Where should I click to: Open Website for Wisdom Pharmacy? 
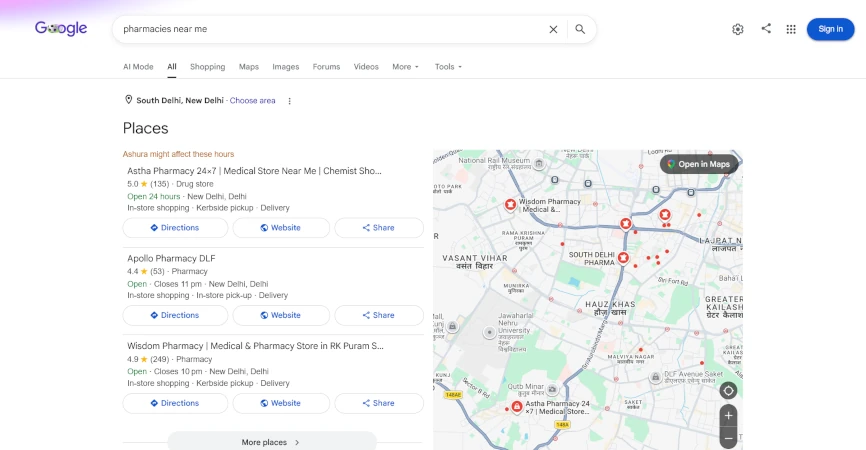click(x=281, y=403)
